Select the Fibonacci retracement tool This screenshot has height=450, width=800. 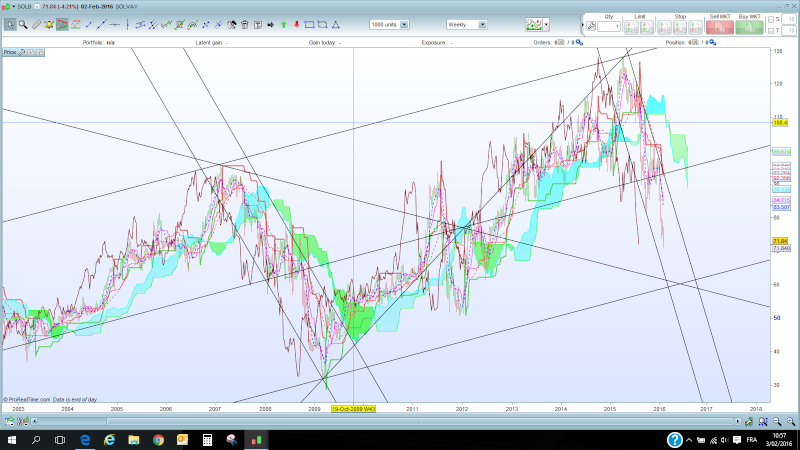point(180,24)
